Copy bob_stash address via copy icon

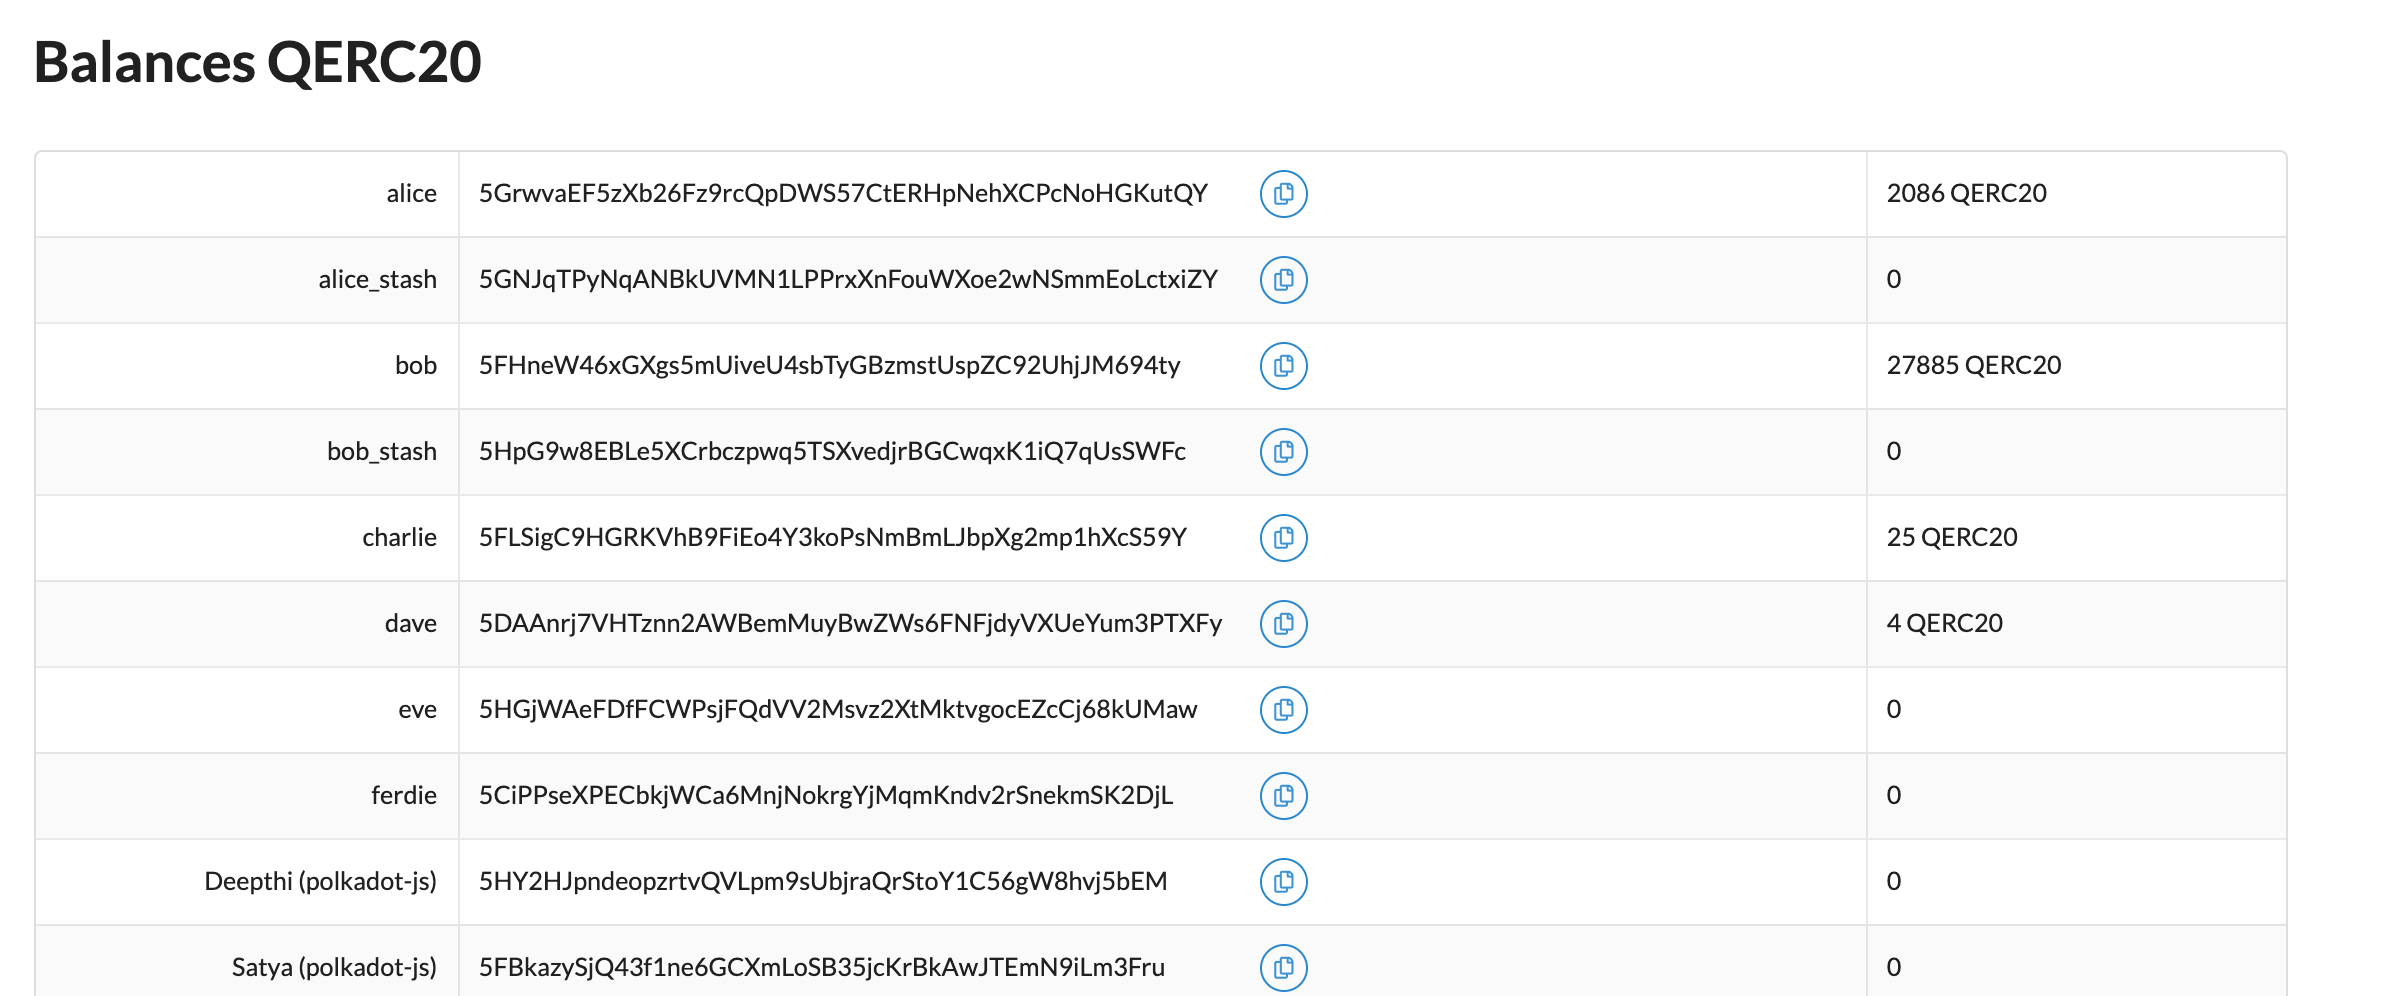1283,452
